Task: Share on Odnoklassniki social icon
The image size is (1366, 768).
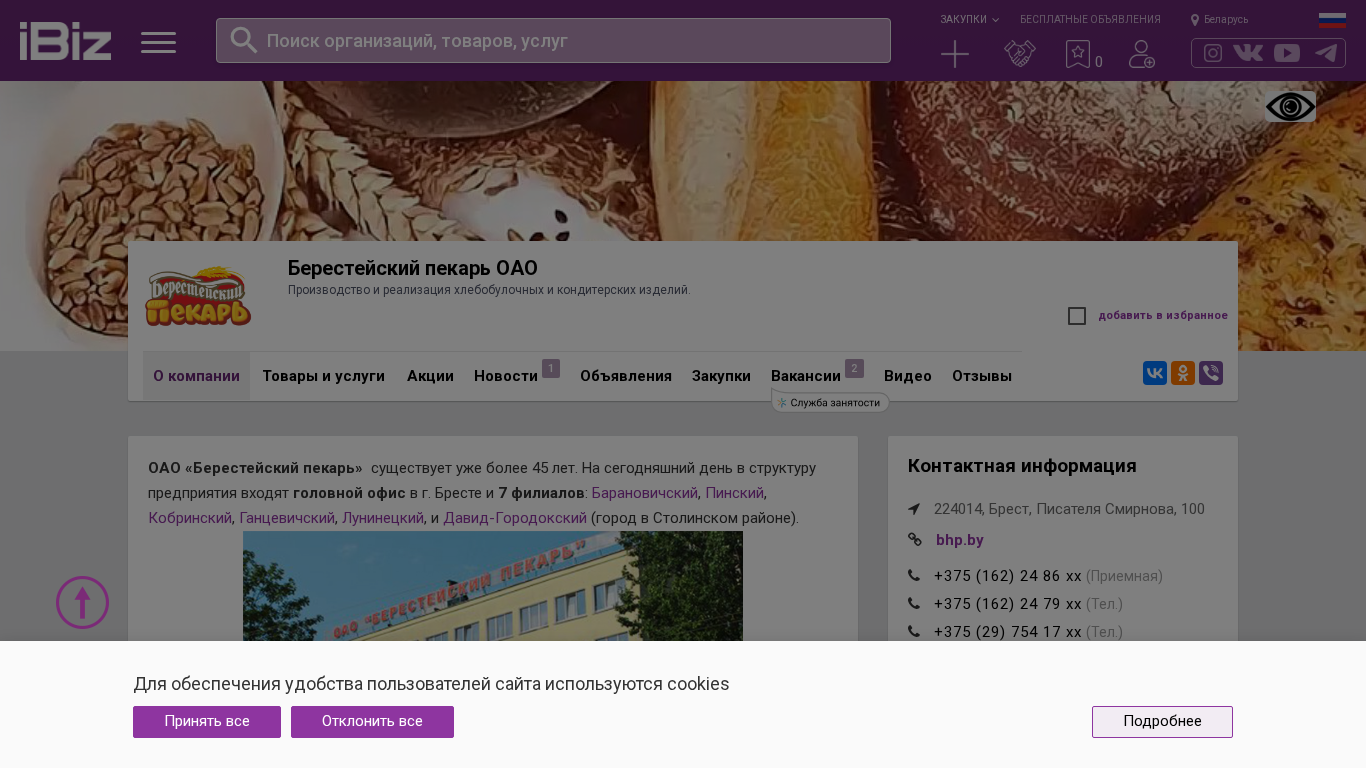Action: [x=1183, y=373]
